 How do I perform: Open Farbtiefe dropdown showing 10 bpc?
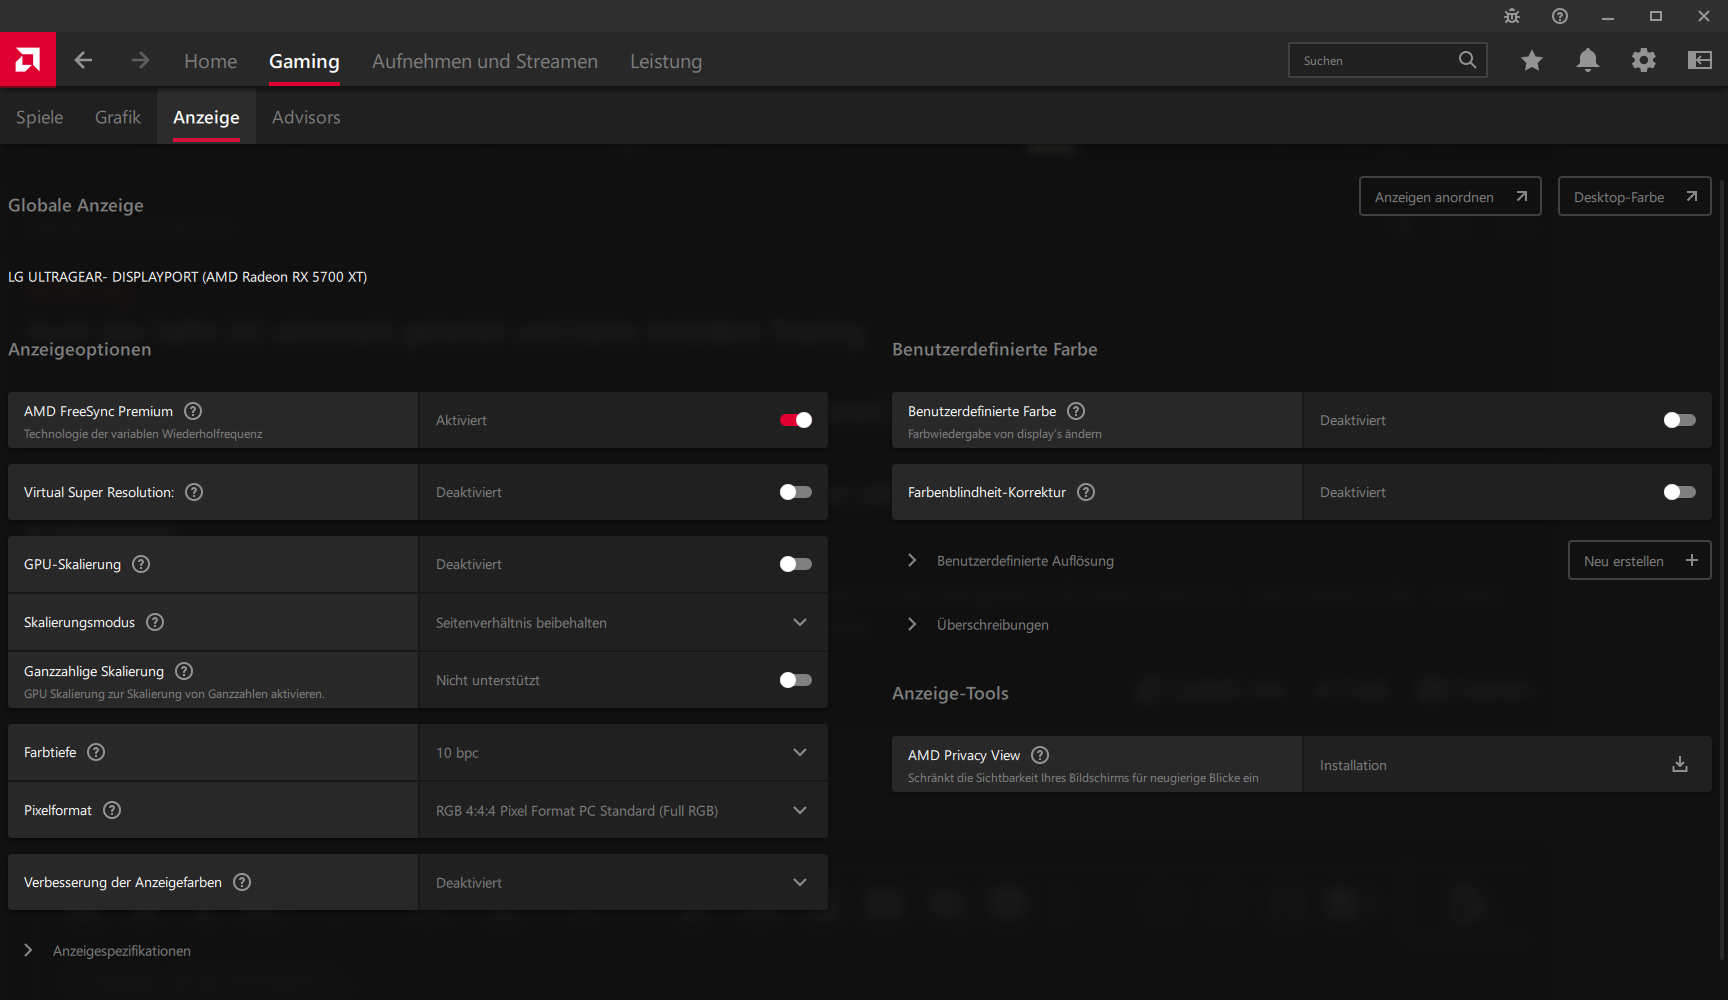(x=624, y=752)
